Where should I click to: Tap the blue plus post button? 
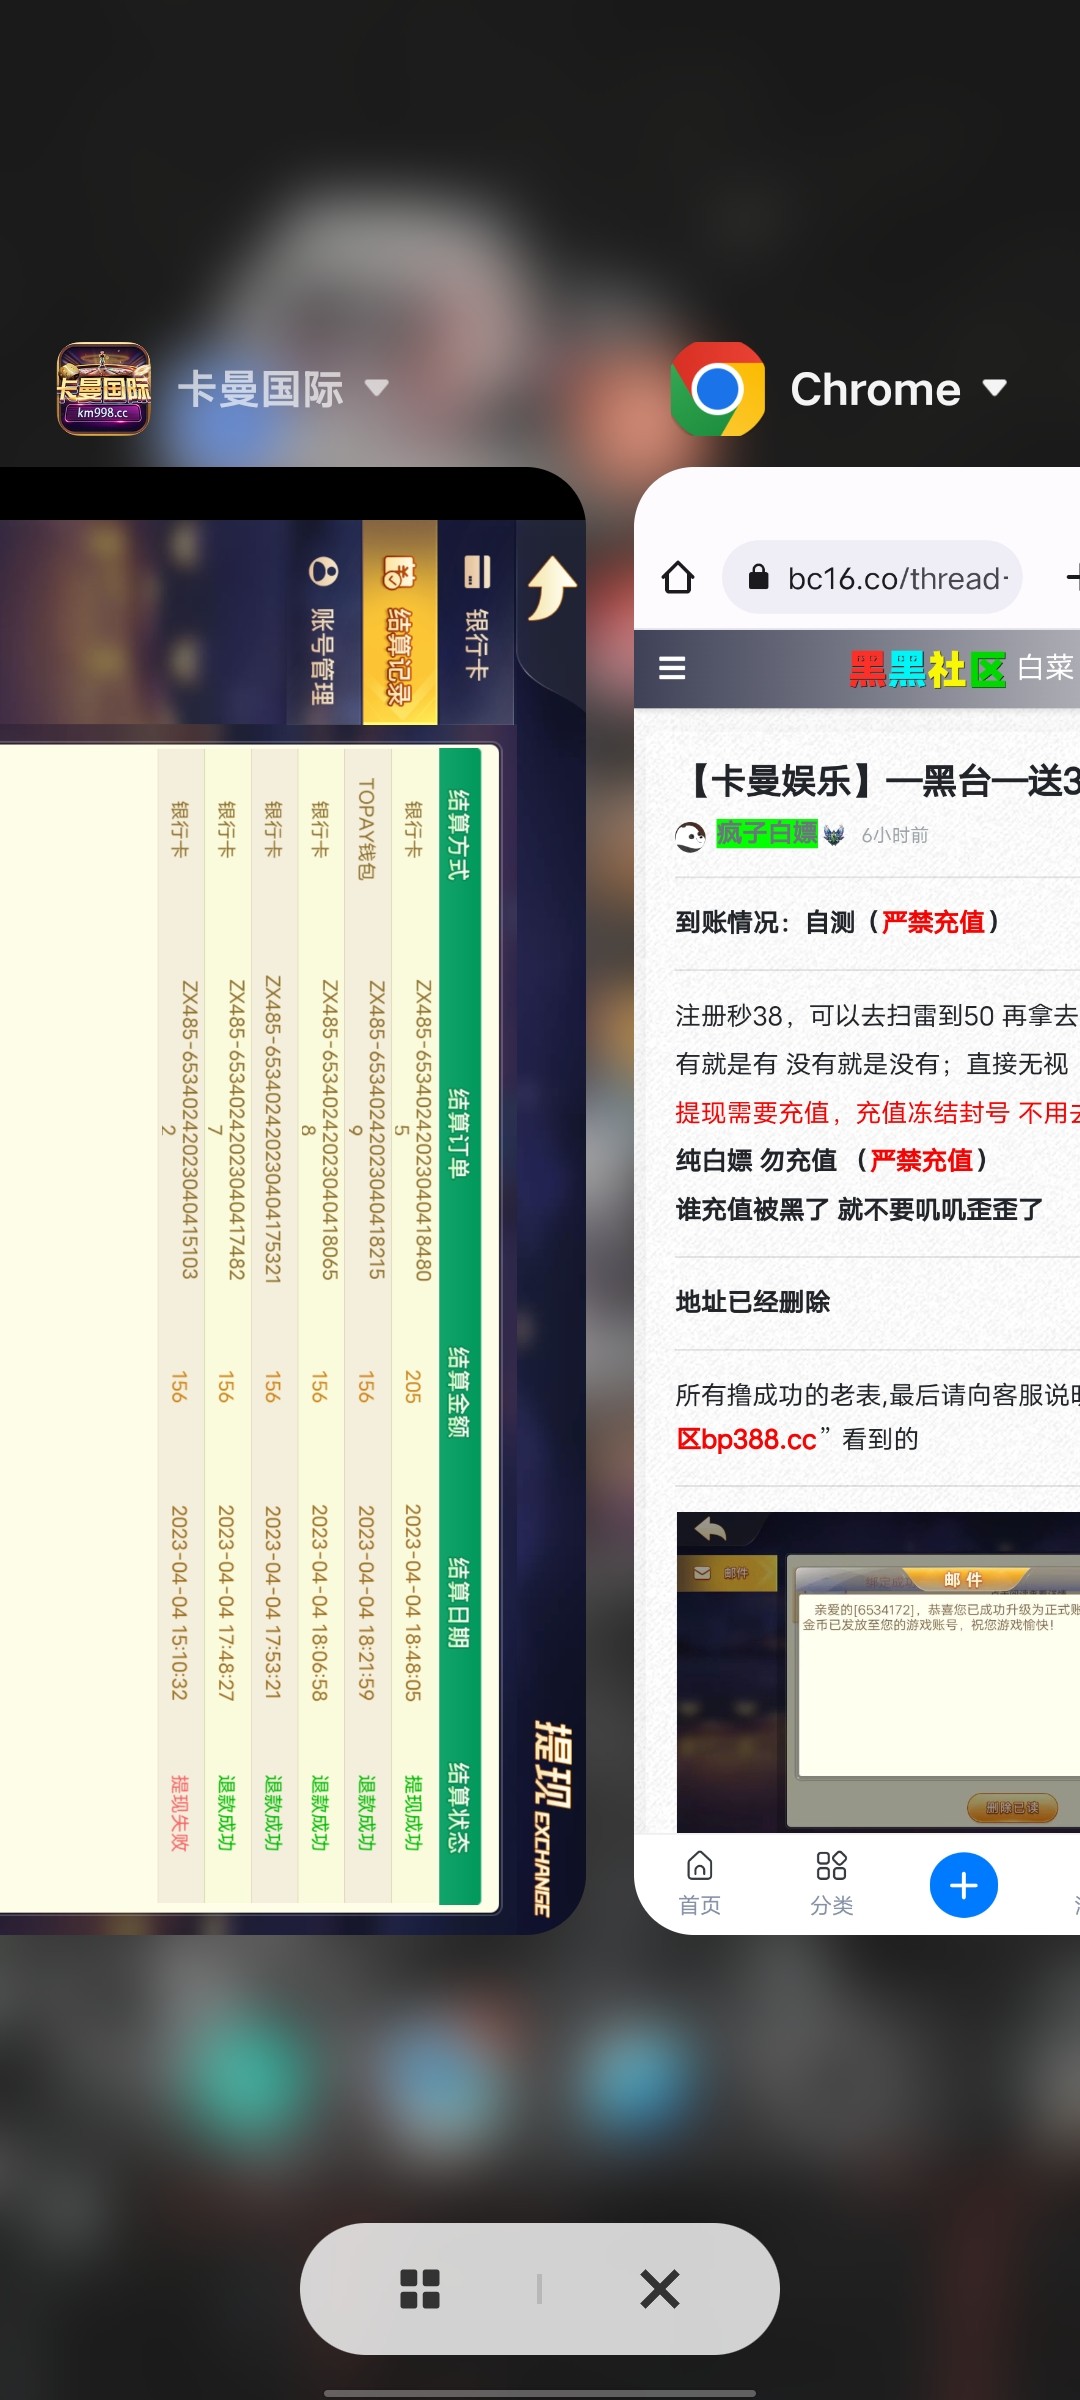963,1886
